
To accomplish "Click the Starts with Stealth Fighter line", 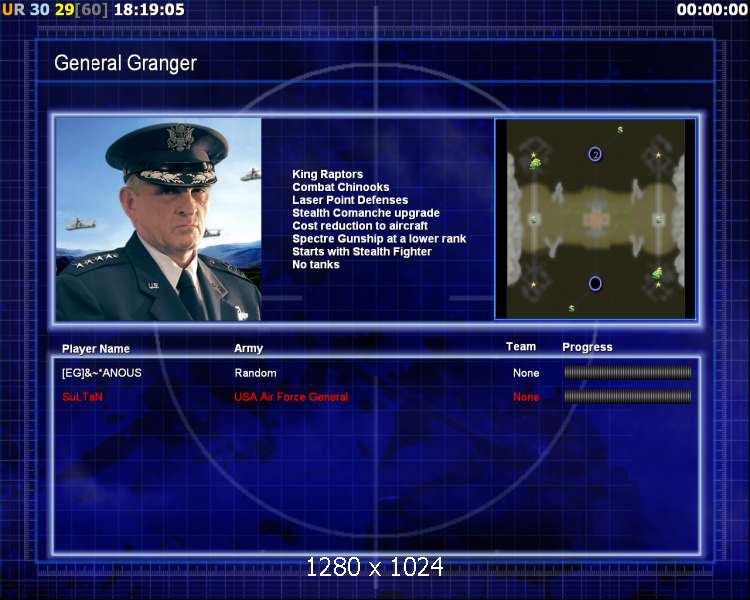I will (362, 252).
